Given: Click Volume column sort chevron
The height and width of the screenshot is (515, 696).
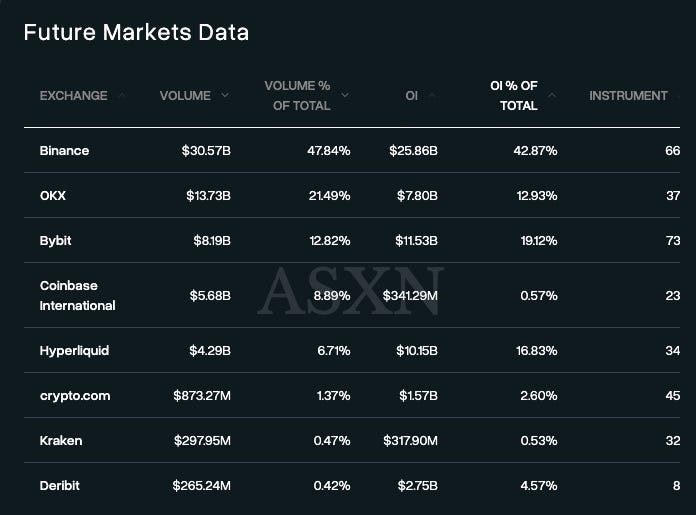Looking at the screenshot, I should tap(225, 95).
